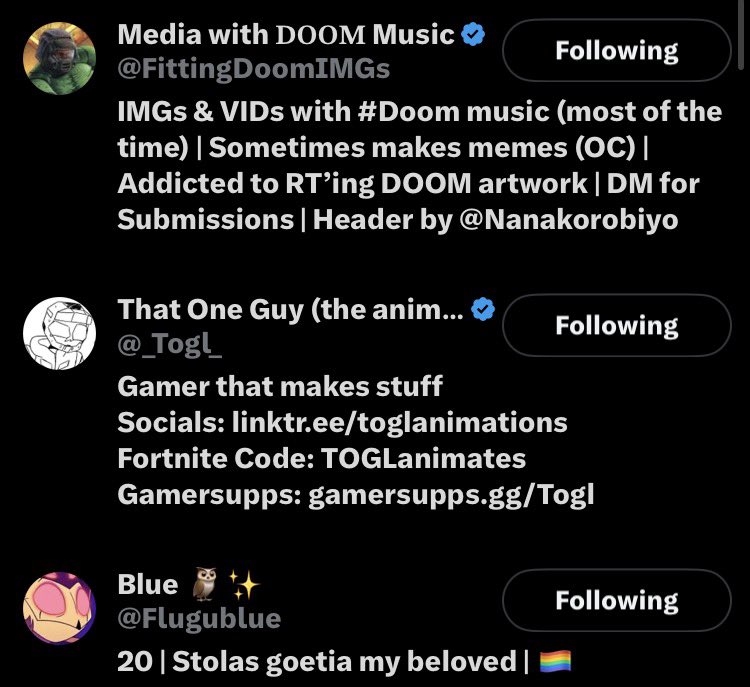Select the @Flugublue handle
Screen dimensions: 750x687
(199, 618)
